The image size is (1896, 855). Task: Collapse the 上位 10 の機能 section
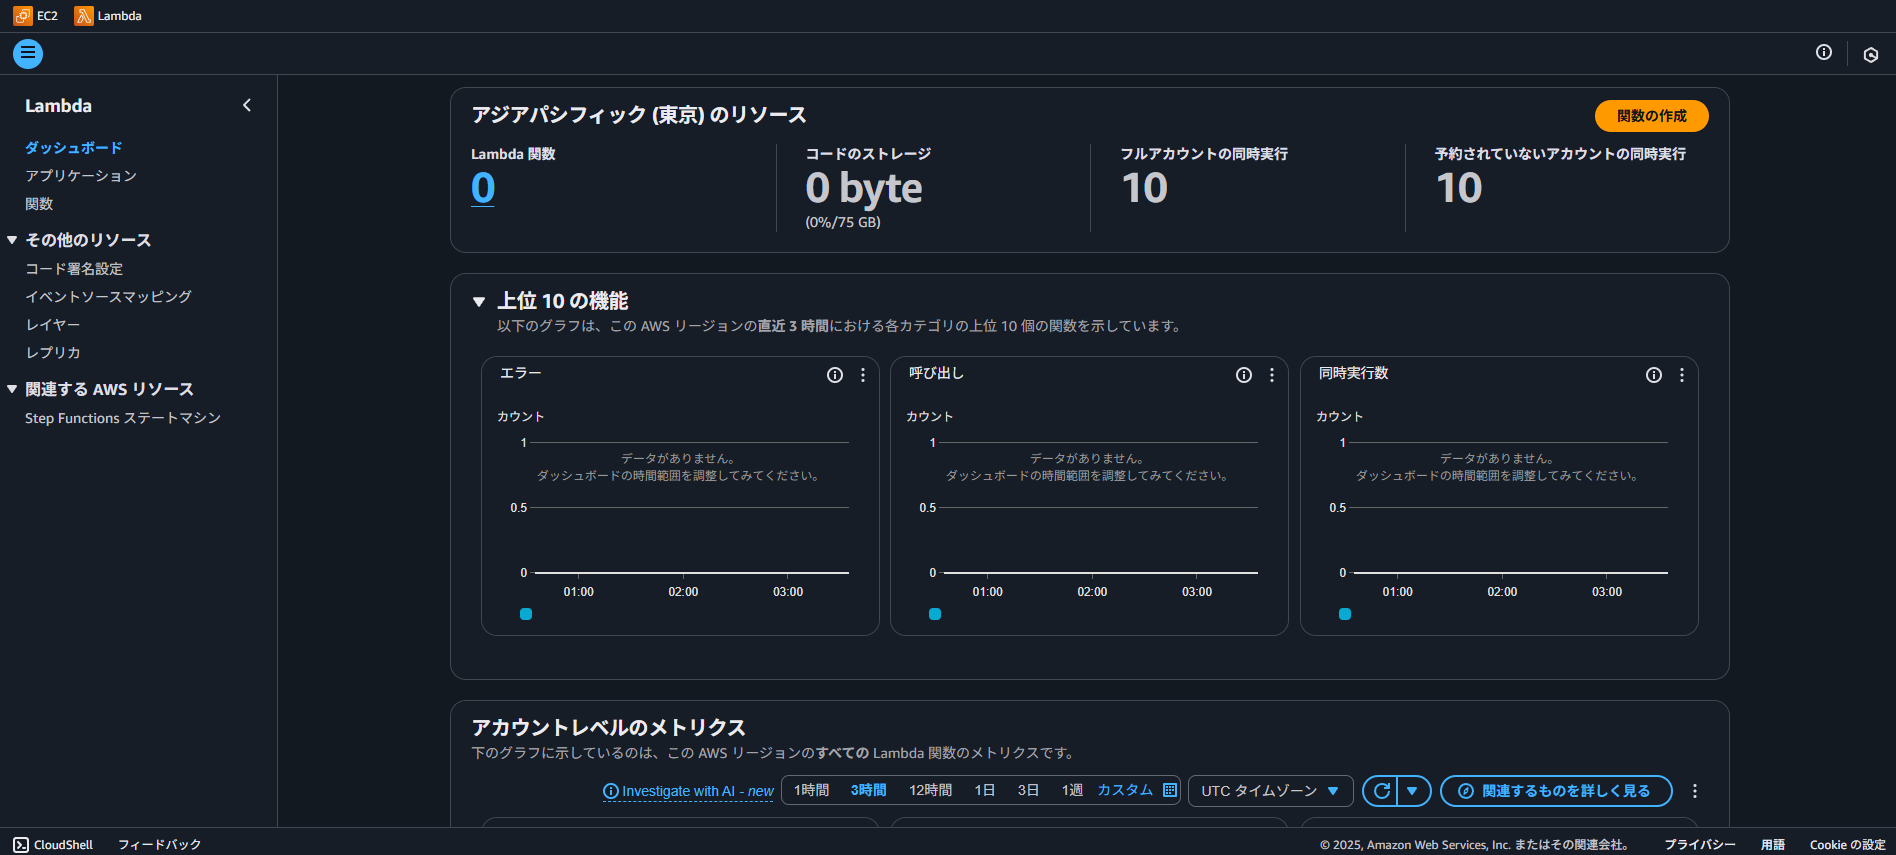(x=479, y=302)
